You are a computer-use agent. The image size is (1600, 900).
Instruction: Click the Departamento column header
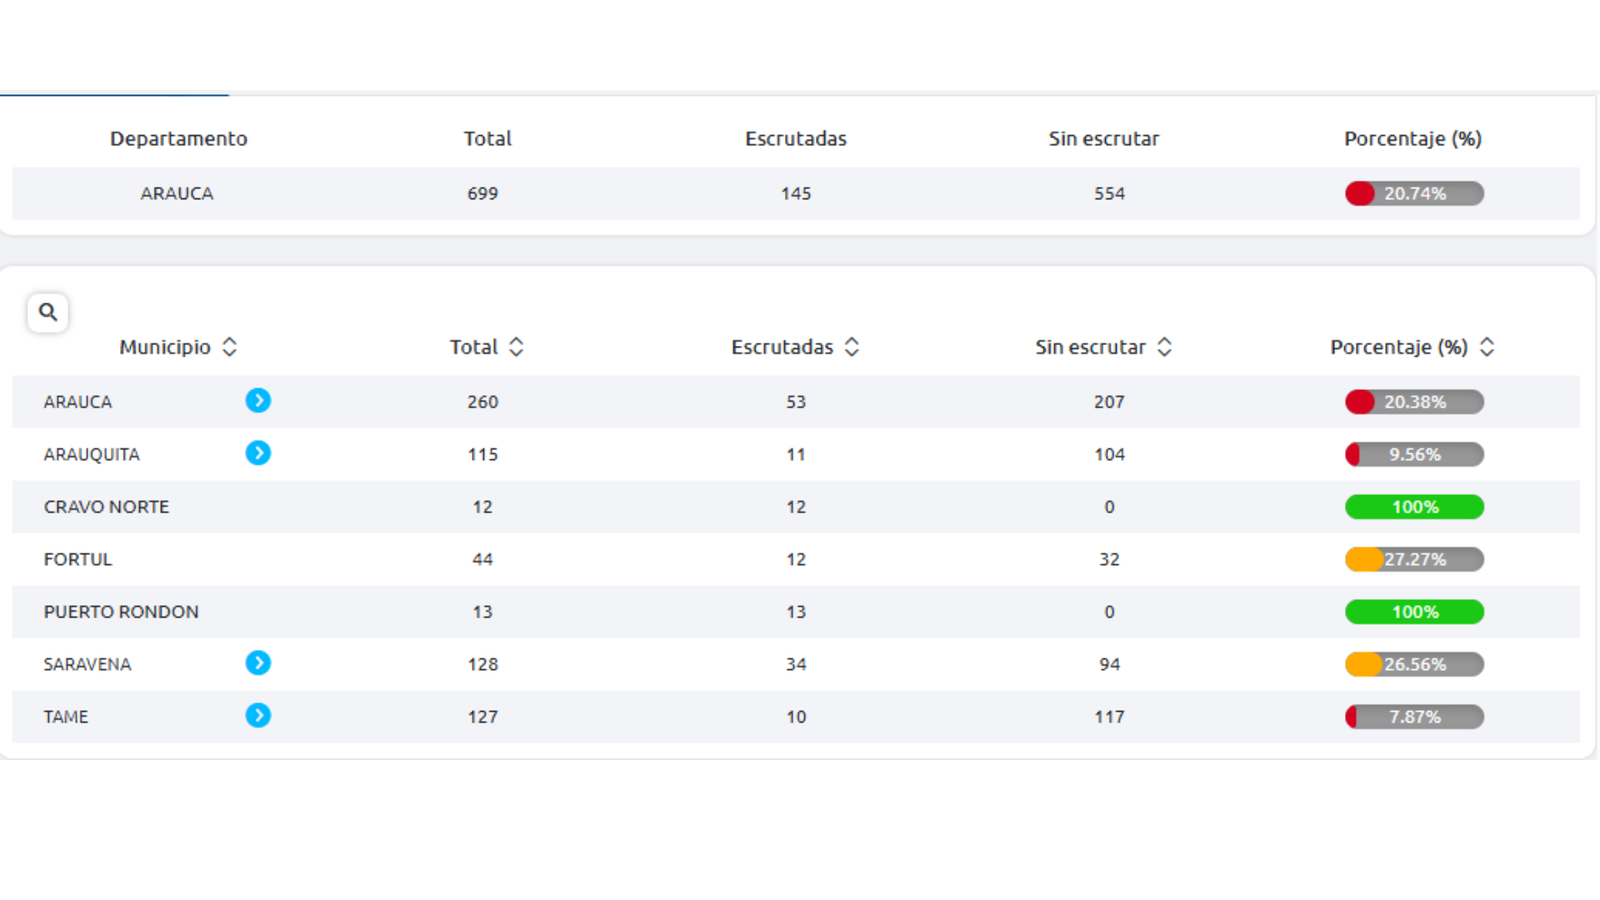click(x=178, y=139)
